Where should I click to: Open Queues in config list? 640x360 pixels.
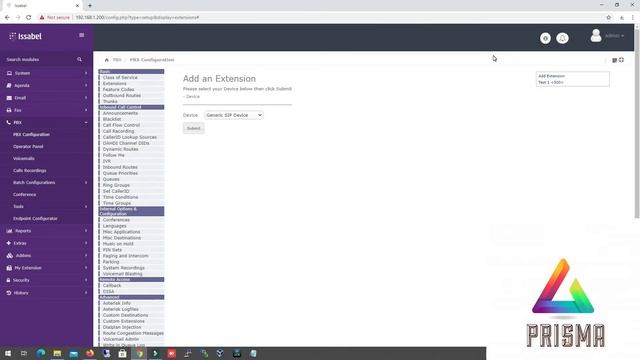(x=111, y=179)
